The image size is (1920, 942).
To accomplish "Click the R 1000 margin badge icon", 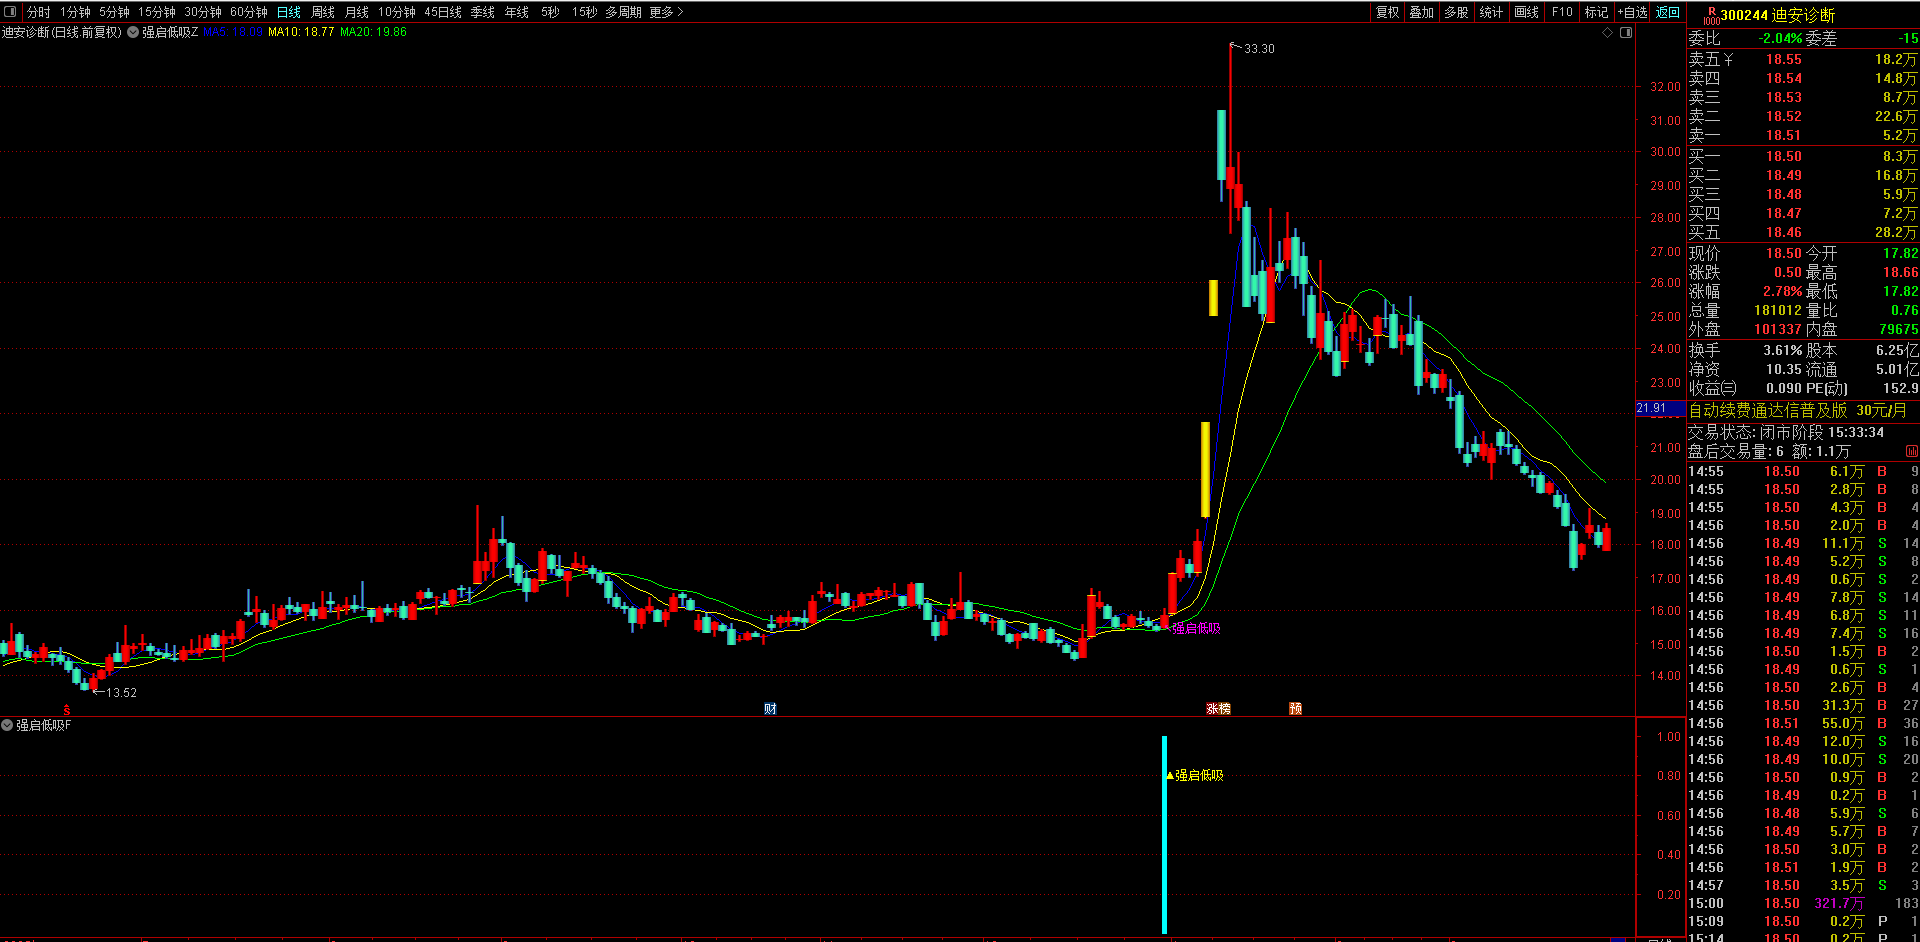I will [x=1711, y=15].
